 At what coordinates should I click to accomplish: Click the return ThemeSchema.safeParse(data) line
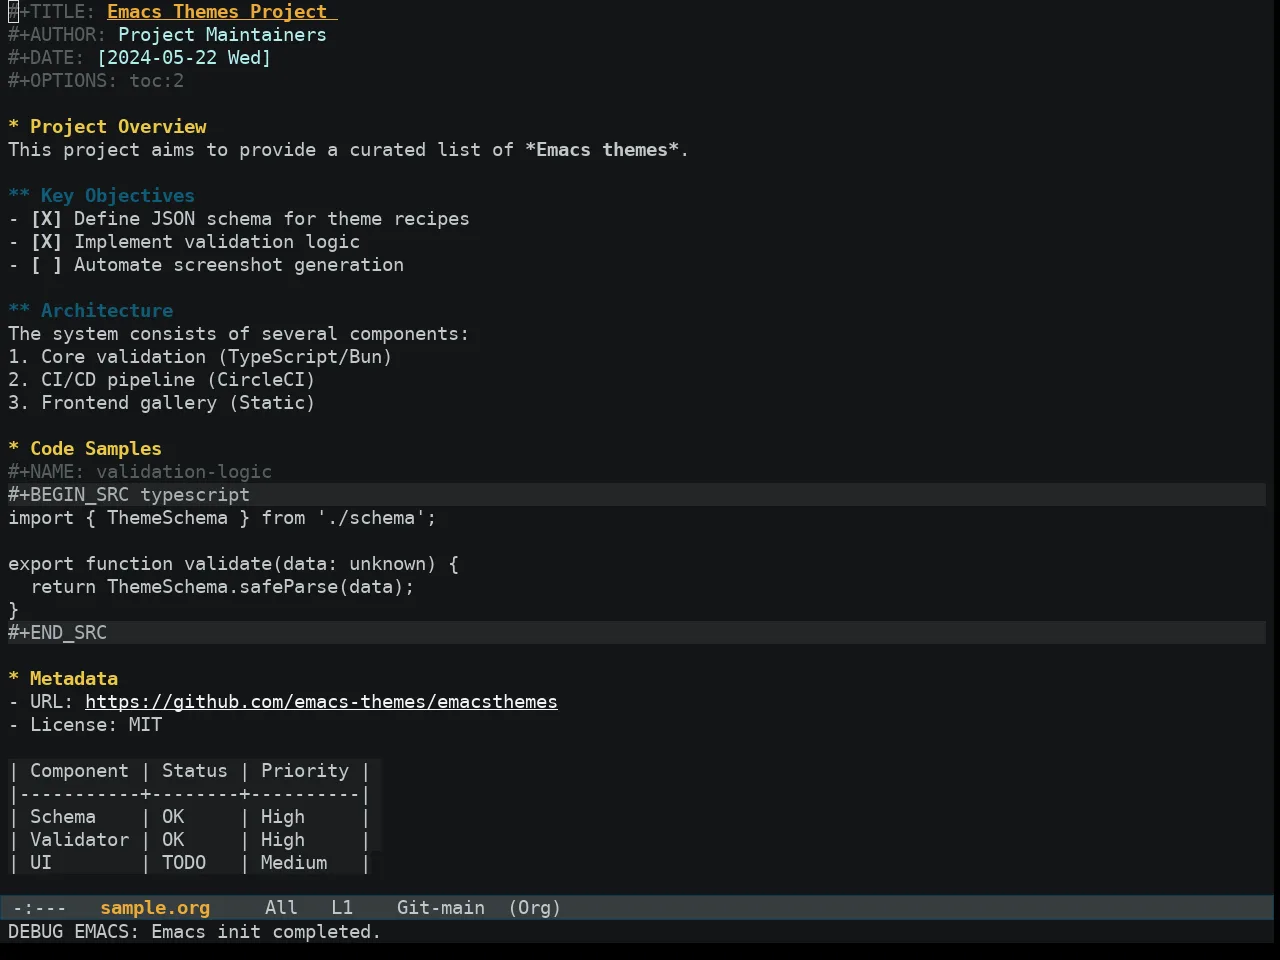pyautogui.click(x=222, y=587)
